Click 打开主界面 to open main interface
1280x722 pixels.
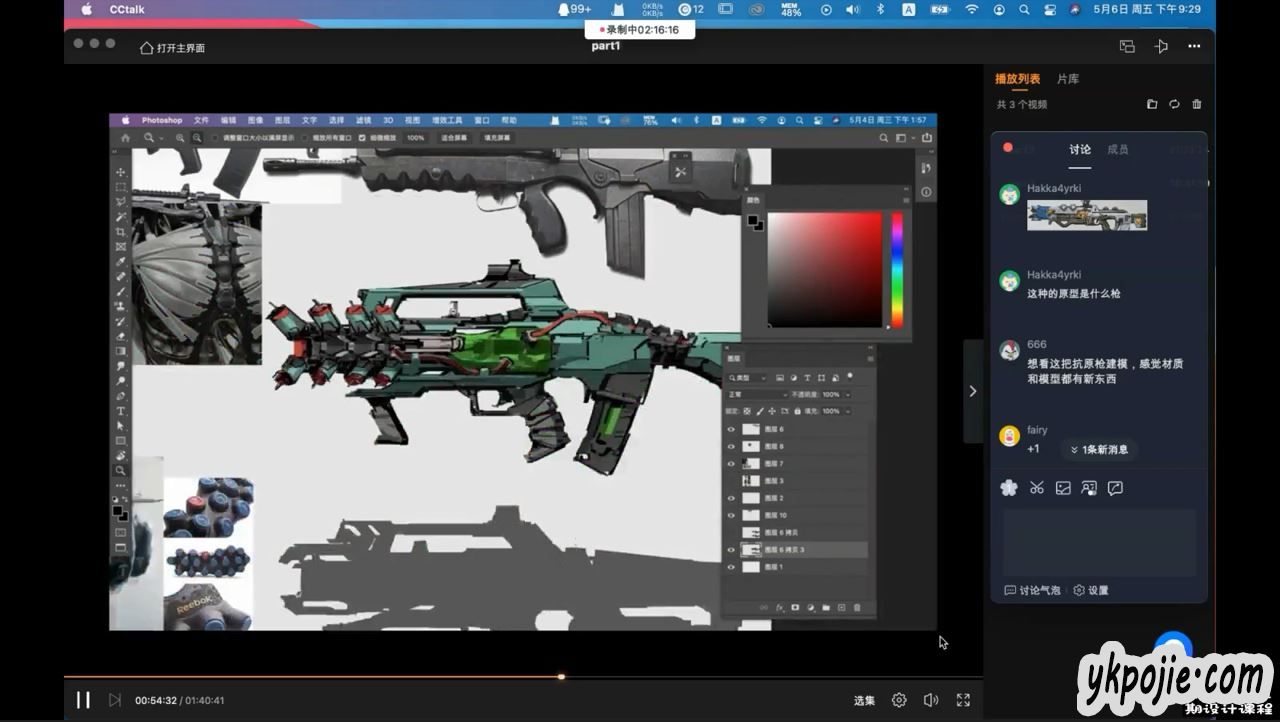(173, 47)
